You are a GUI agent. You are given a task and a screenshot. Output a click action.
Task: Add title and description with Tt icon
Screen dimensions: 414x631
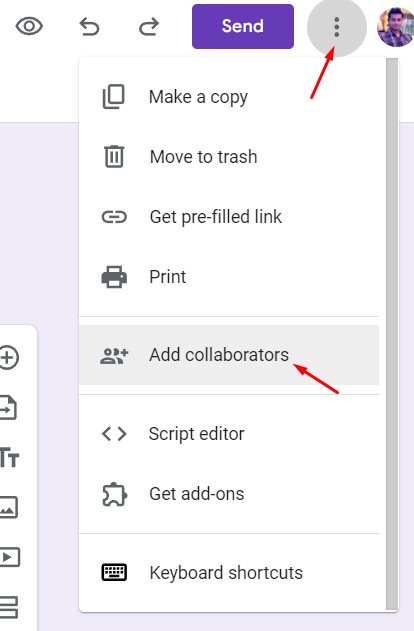pos(9,458)
